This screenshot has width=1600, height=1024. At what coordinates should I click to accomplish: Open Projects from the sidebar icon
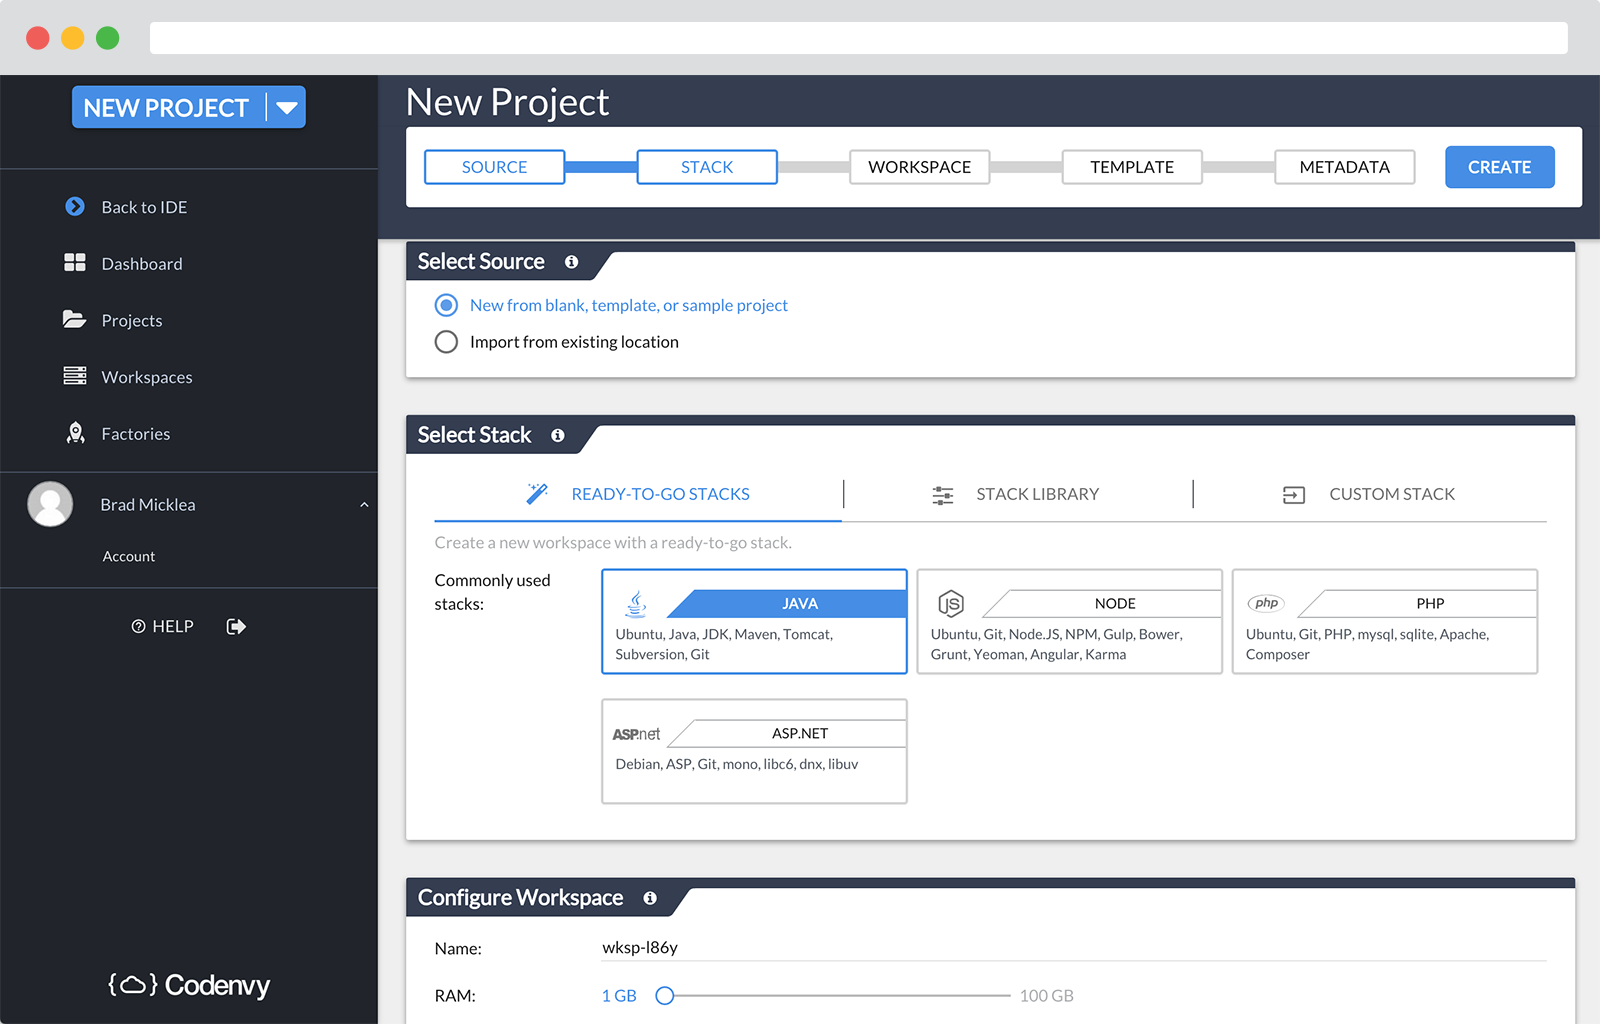[x=75, y=319]
